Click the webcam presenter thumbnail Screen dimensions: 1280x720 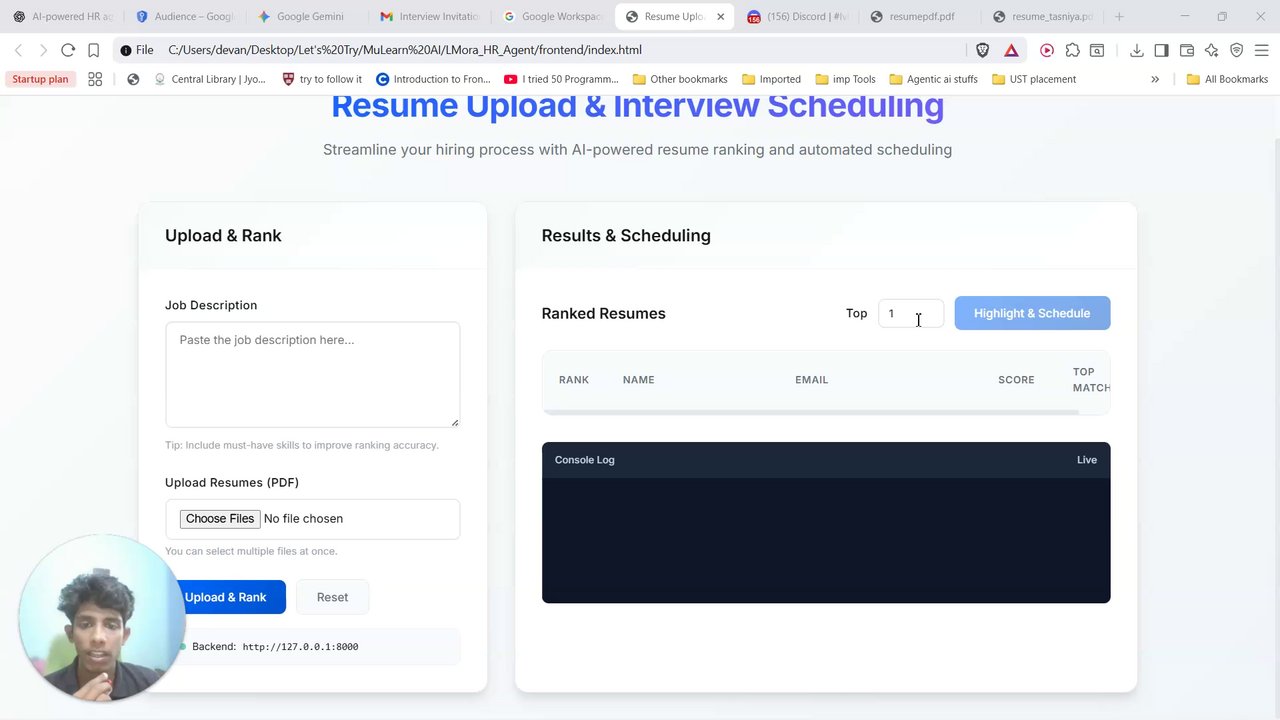(x=101, y=617)
